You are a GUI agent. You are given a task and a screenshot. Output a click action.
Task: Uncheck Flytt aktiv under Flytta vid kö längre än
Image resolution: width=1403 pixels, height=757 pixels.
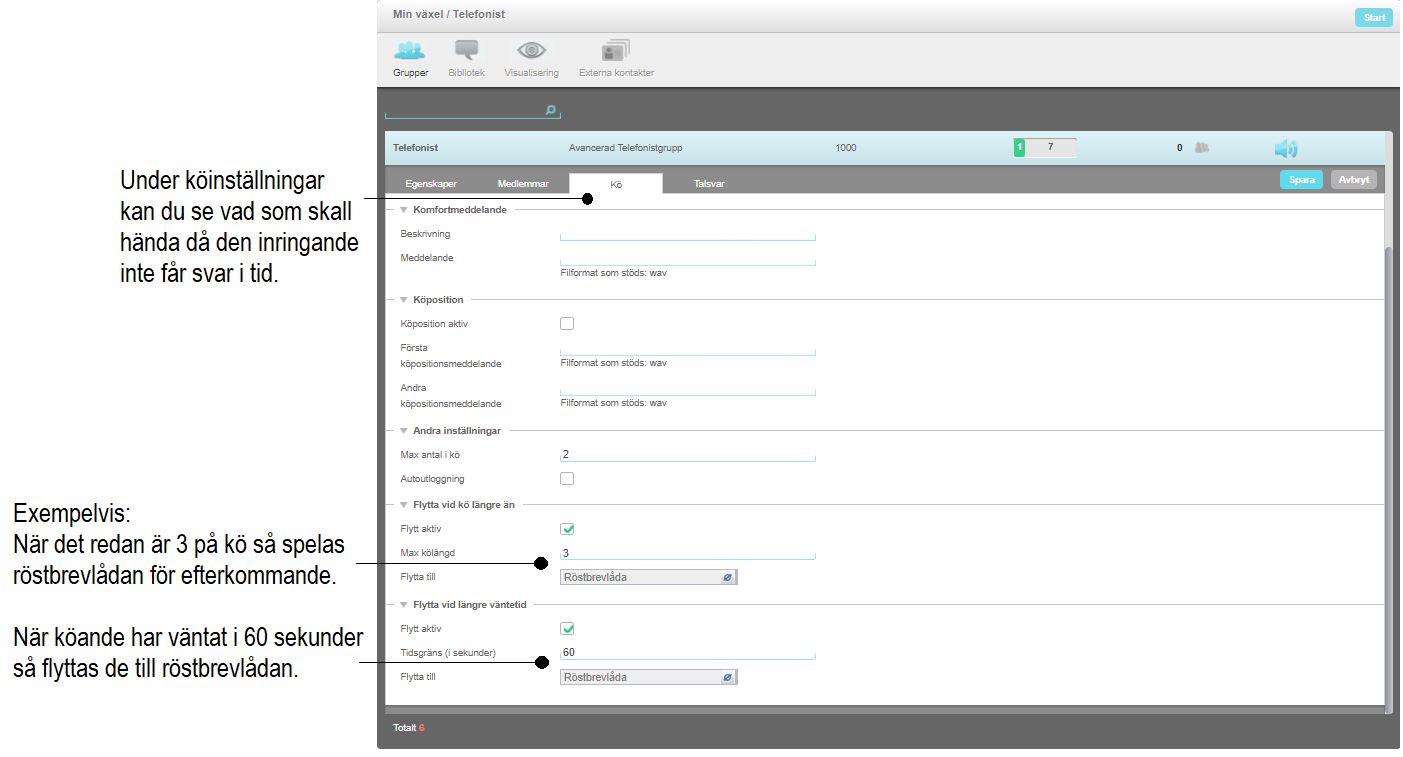click(567, 529)
